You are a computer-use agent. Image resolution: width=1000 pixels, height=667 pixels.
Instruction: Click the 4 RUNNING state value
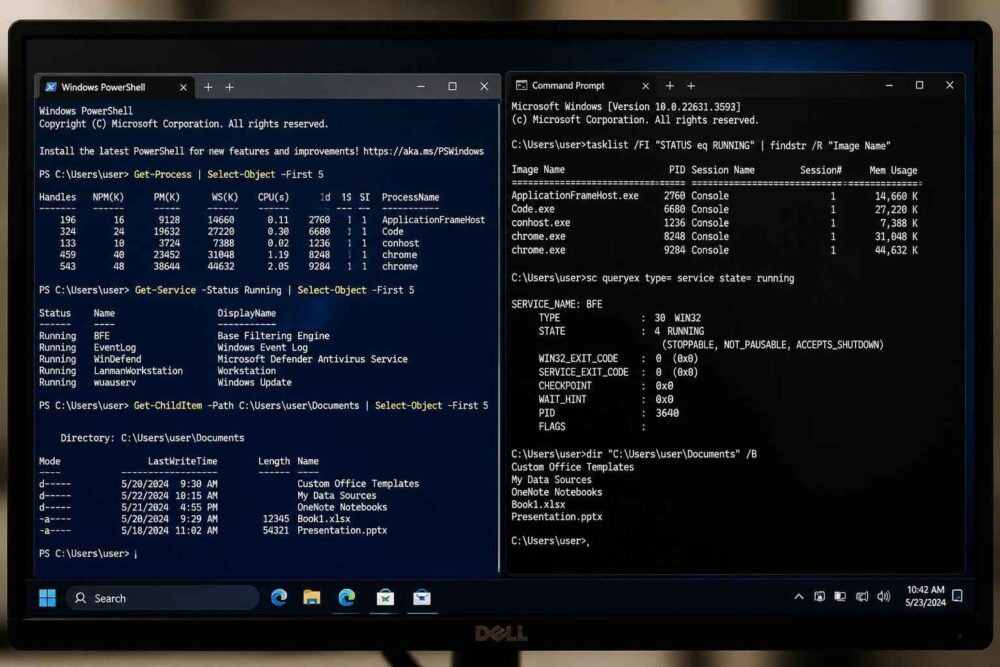pos(679,331)
